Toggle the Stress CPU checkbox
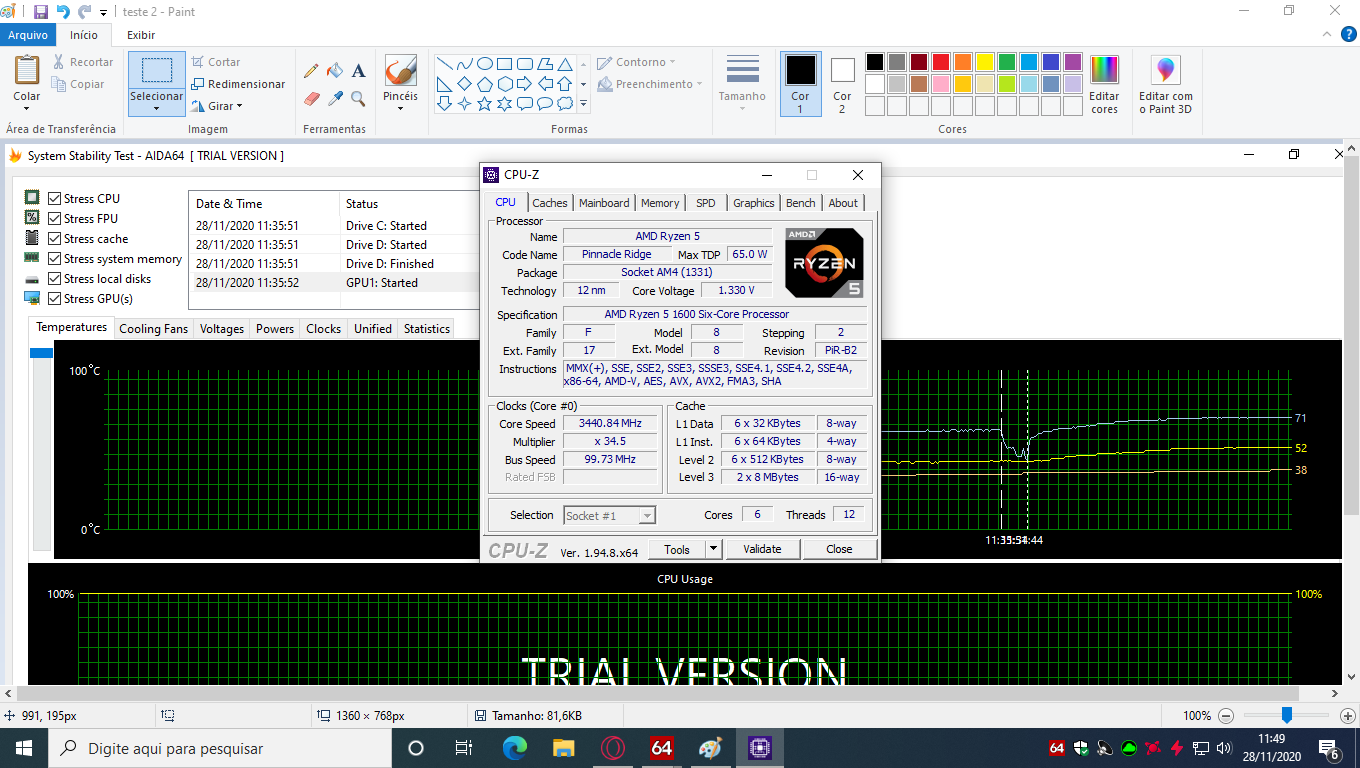 (x=55, y=198)
